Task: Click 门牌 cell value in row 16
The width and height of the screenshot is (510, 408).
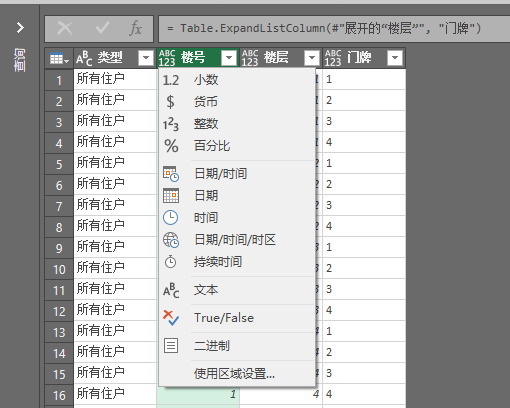Action: [x=329, y=394]
